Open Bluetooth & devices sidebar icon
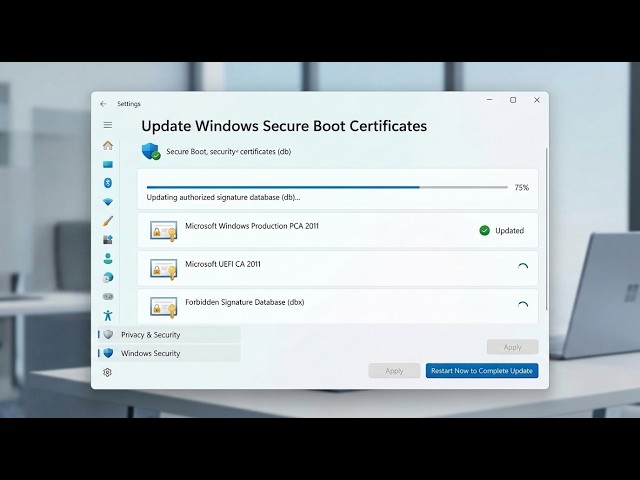 click(108, 183)
